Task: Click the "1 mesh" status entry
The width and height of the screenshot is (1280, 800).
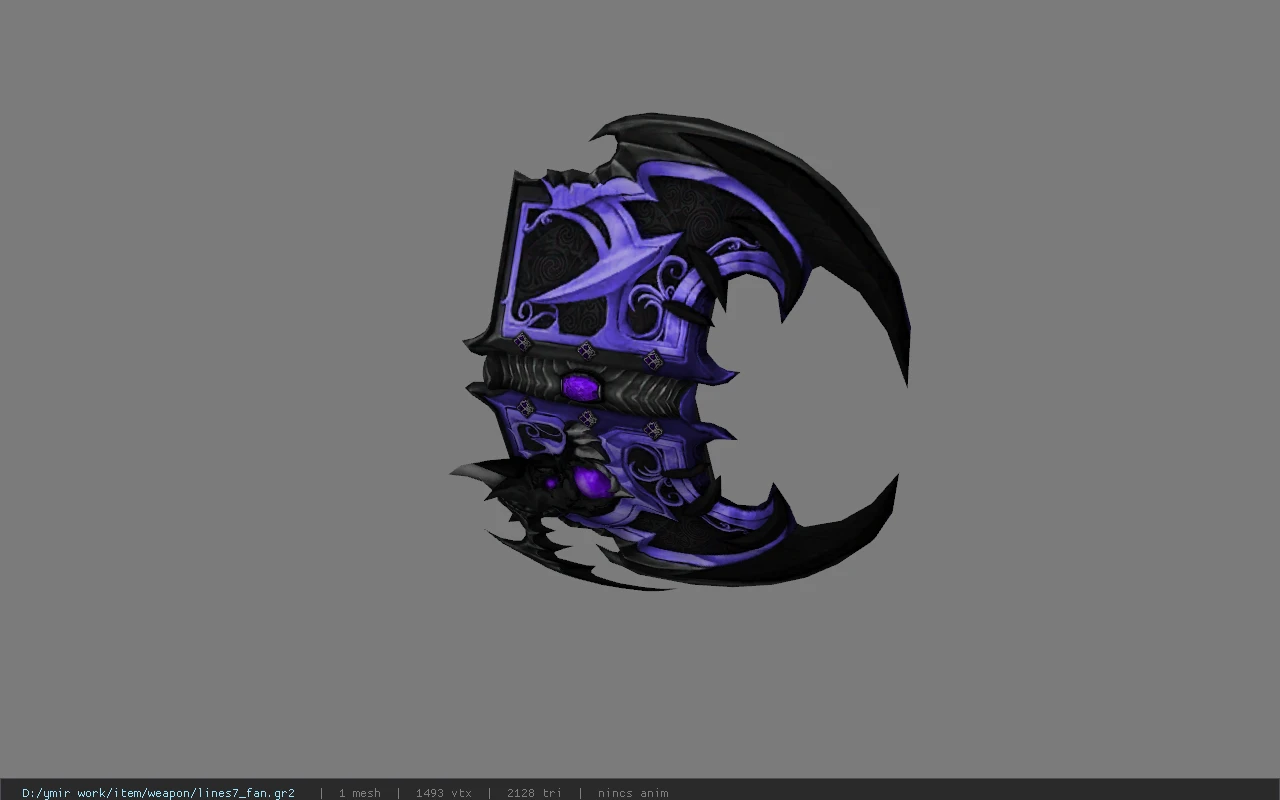Action: click(359, 793)
